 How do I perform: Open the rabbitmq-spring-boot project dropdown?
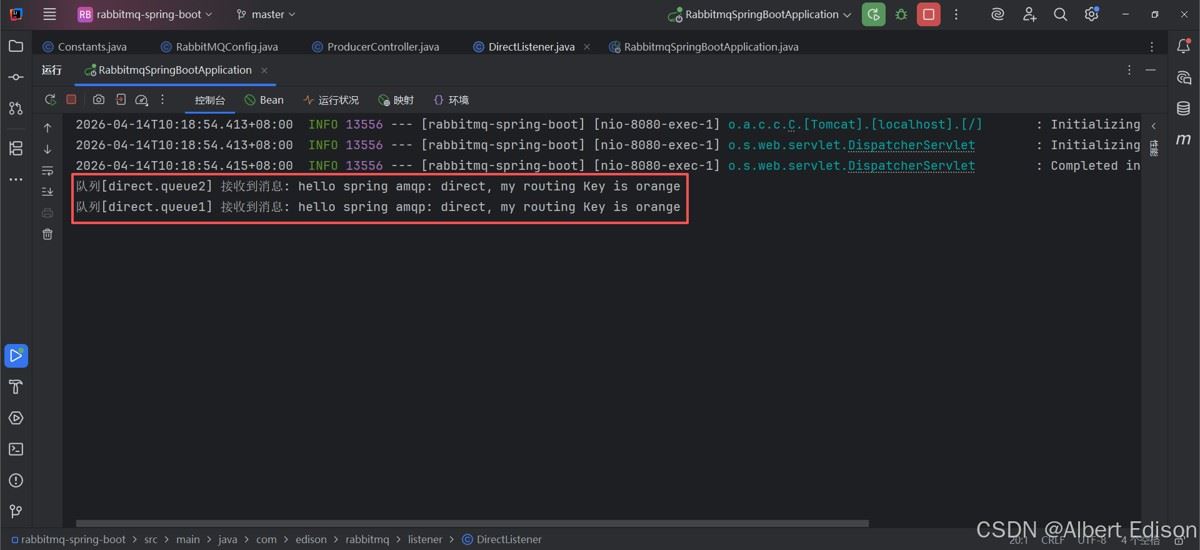click(x=145, y=15)
